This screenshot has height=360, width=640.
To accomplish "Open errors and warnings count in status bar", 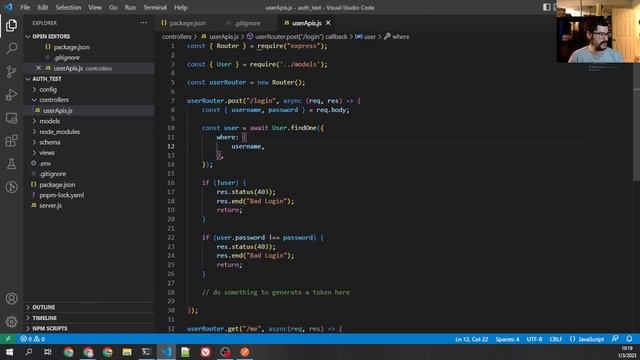I will [32, 339].
